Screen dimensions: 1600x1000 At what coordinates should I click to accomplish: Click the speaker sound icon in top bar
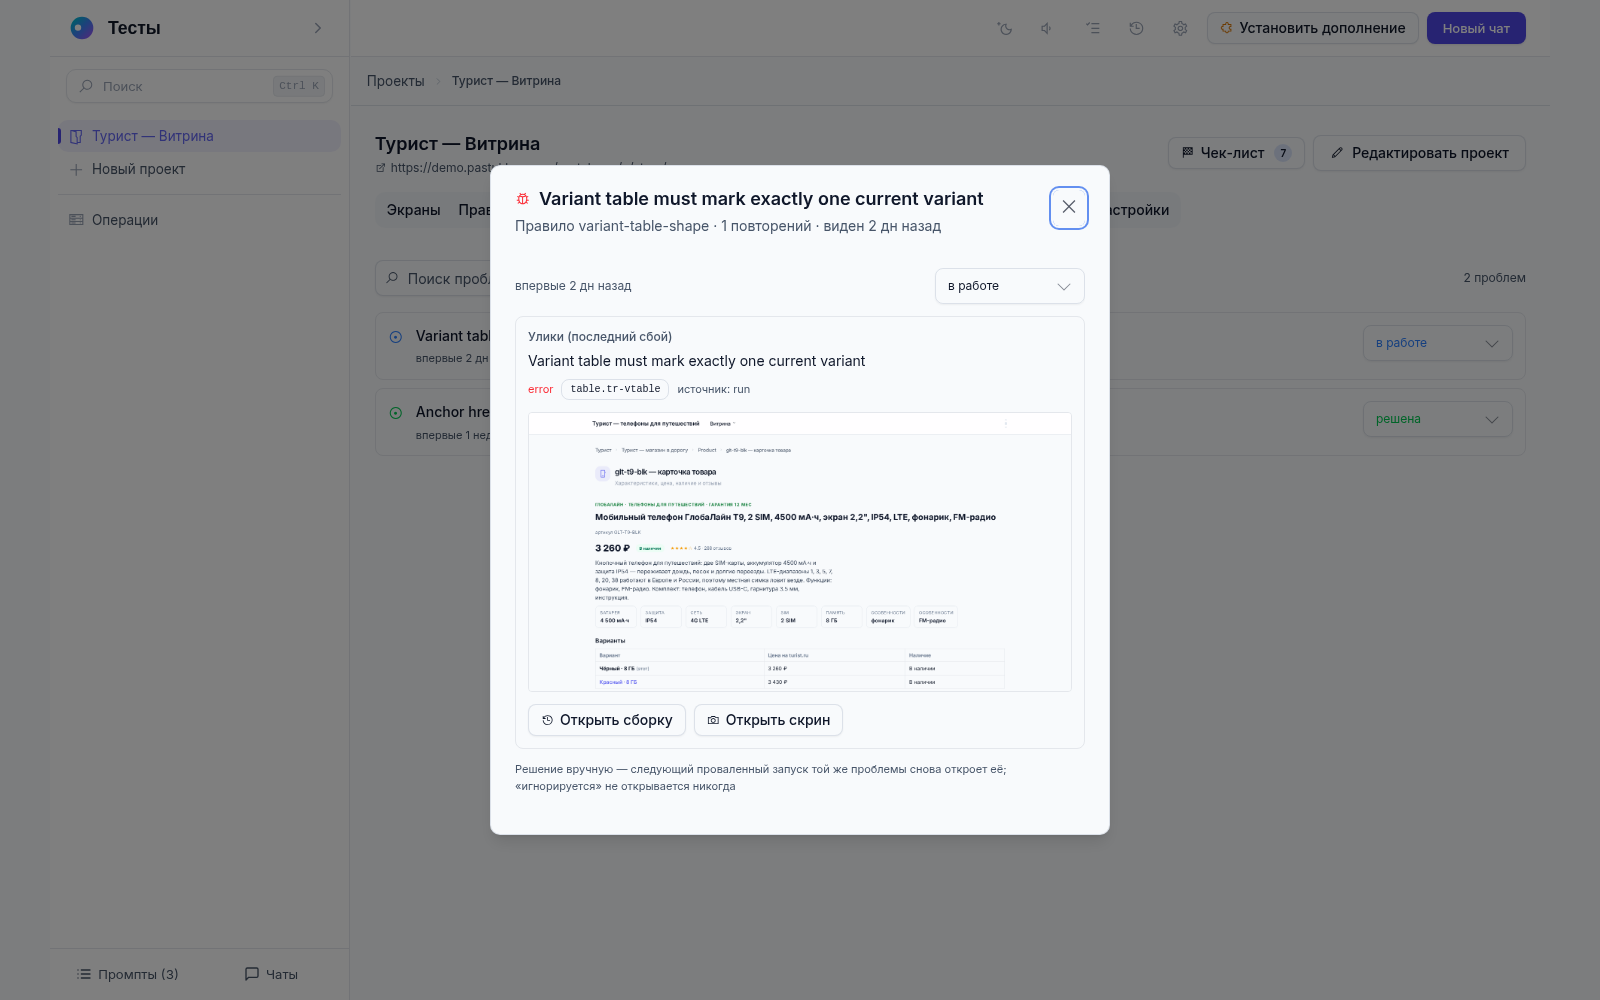point(1047,28)
